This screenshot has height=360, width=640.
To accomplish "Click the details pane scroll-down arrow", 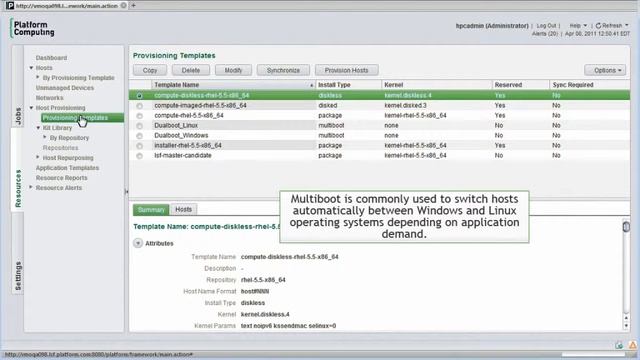I will pyautogui.click(x=626, y=326).
